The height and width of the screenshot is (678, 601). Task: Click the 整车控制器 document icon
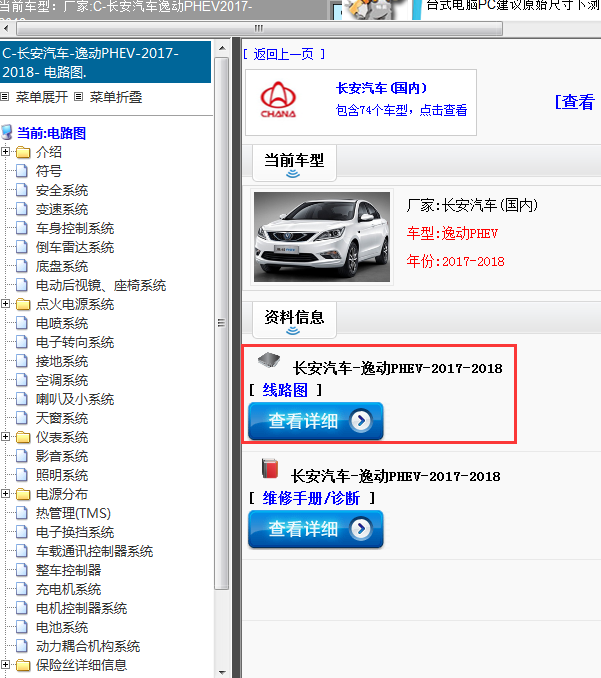(x=22, y=570)
